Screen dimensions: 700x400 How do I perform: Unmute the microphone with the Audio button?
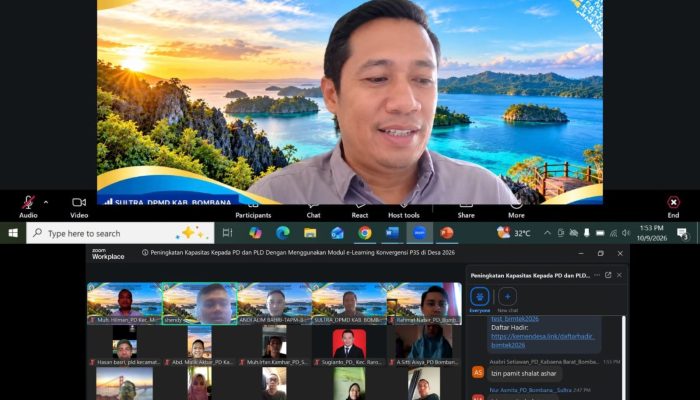pos(28,207)
